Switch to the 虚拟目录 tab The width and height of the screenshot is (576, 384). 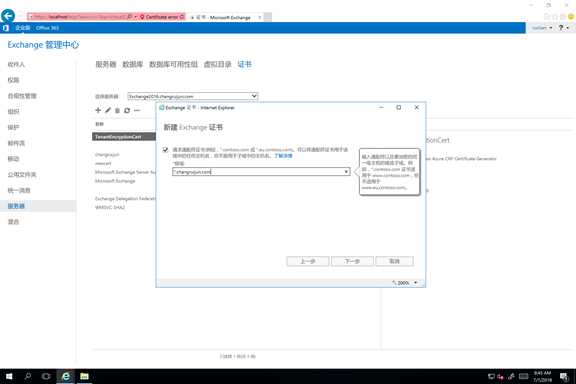pyautogui.click(x=217, y=64)
